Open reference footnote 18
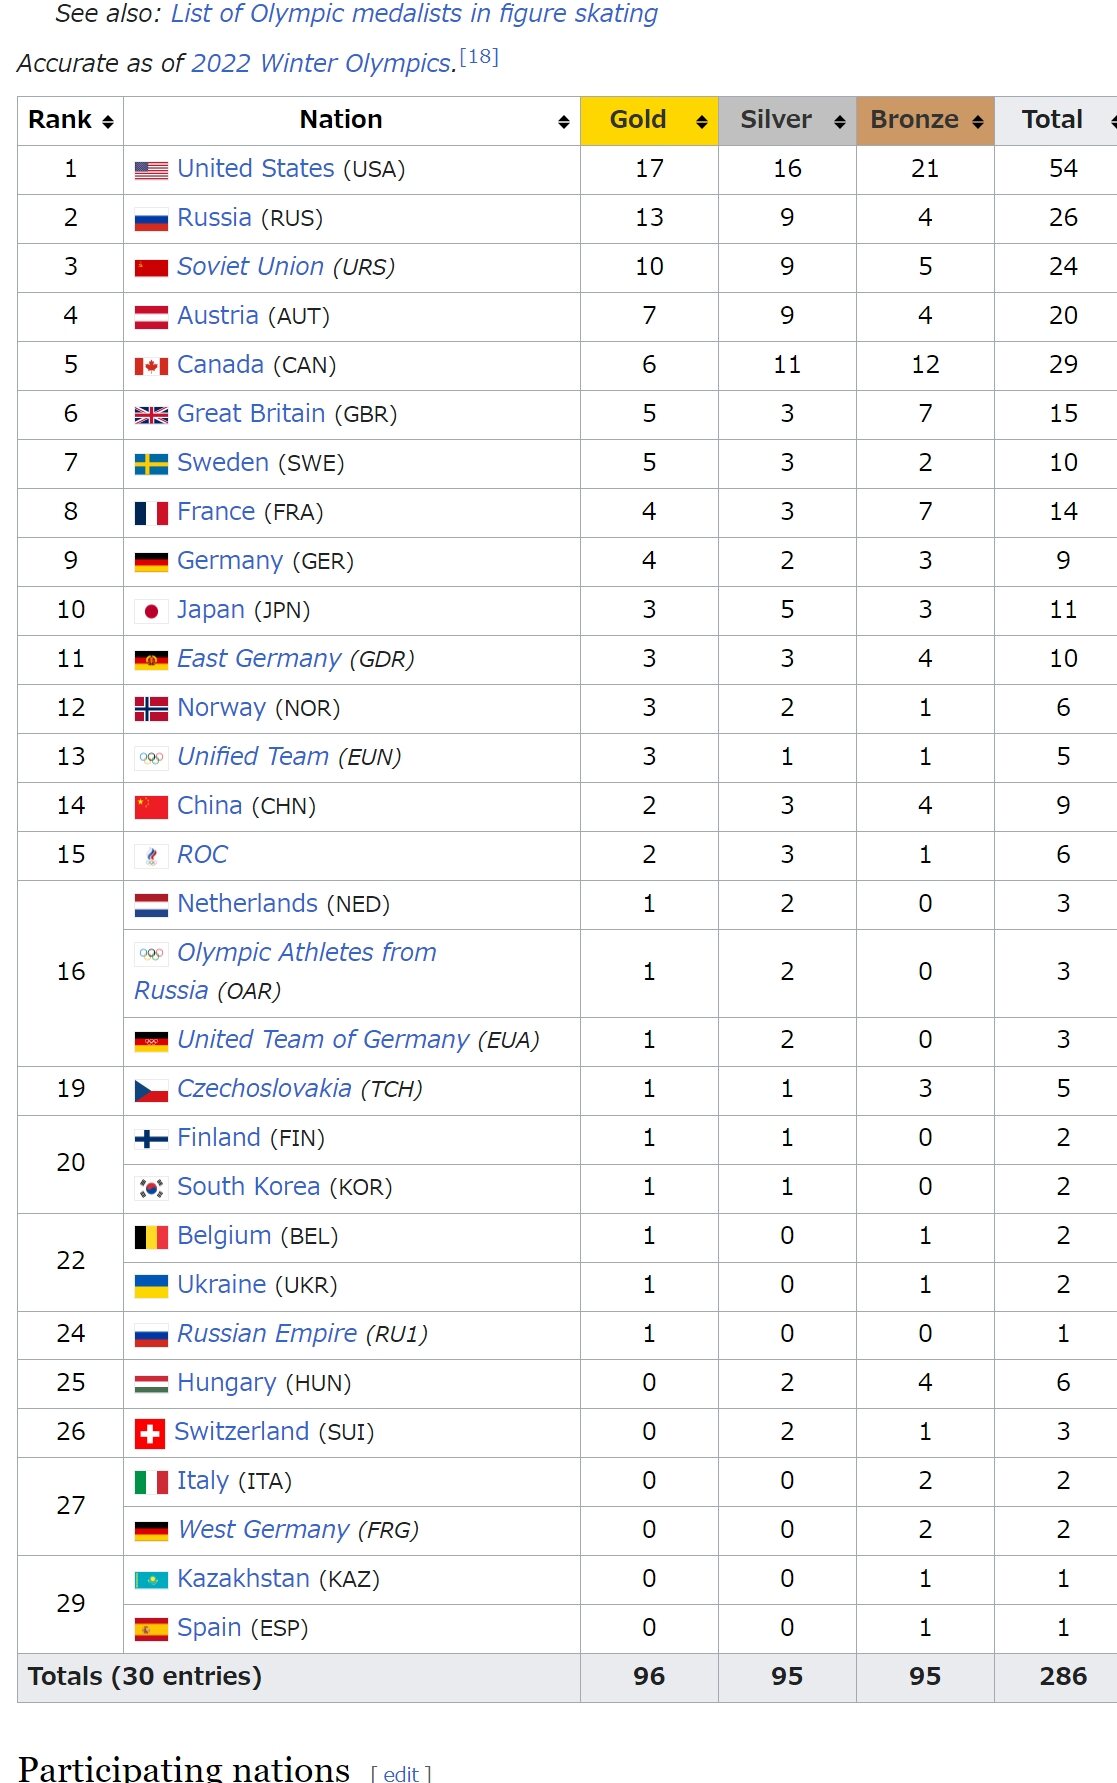1117x1783 pixels. tap(479, 56)
